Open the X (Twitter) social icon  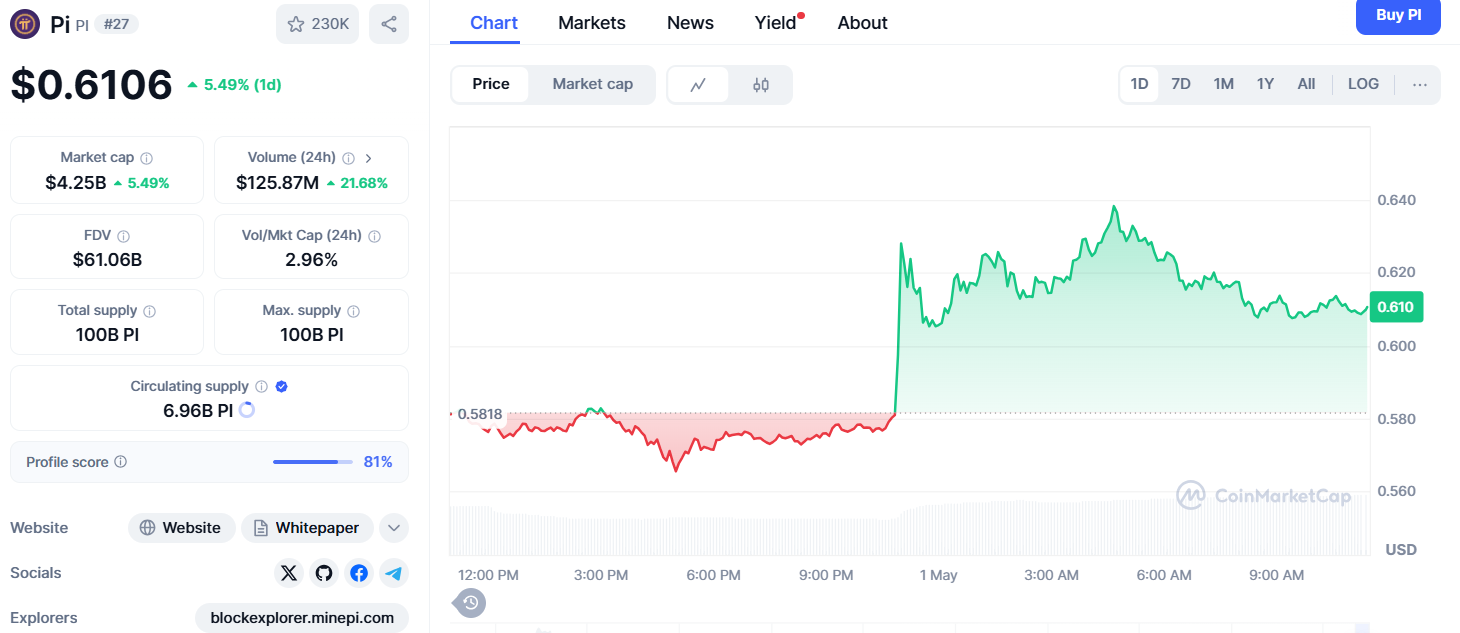289,573
